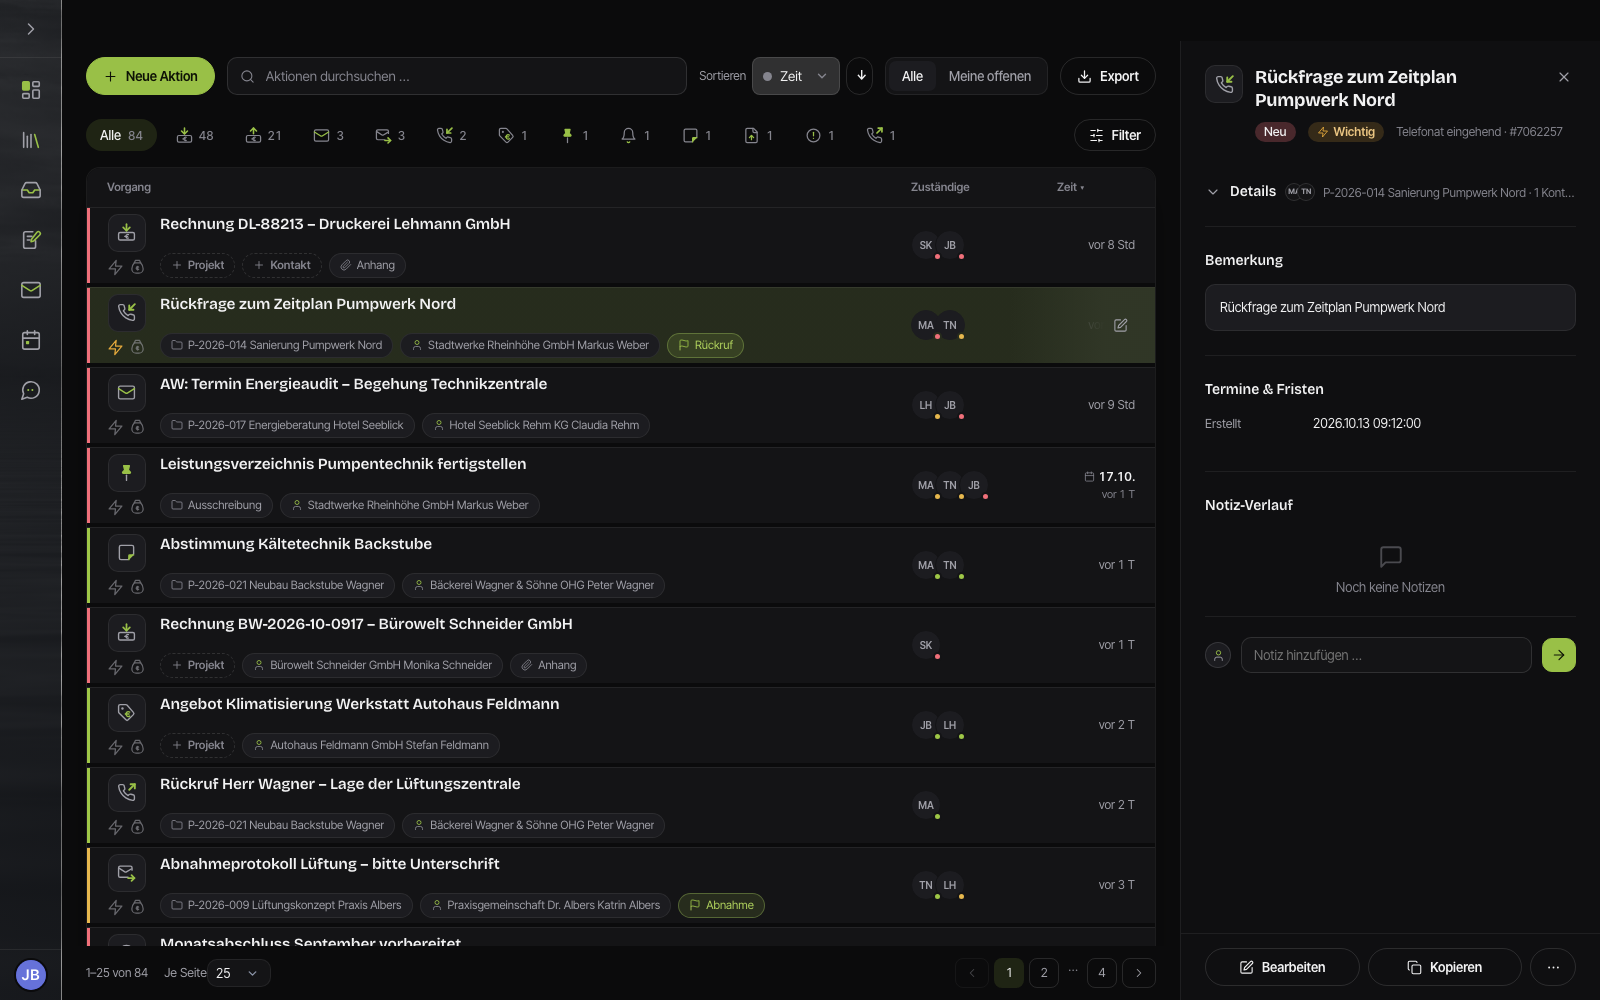Screen dimensions: 1600x1000
Task: Open the Je Seite 25 dropdown
Action: coord(238,973)
